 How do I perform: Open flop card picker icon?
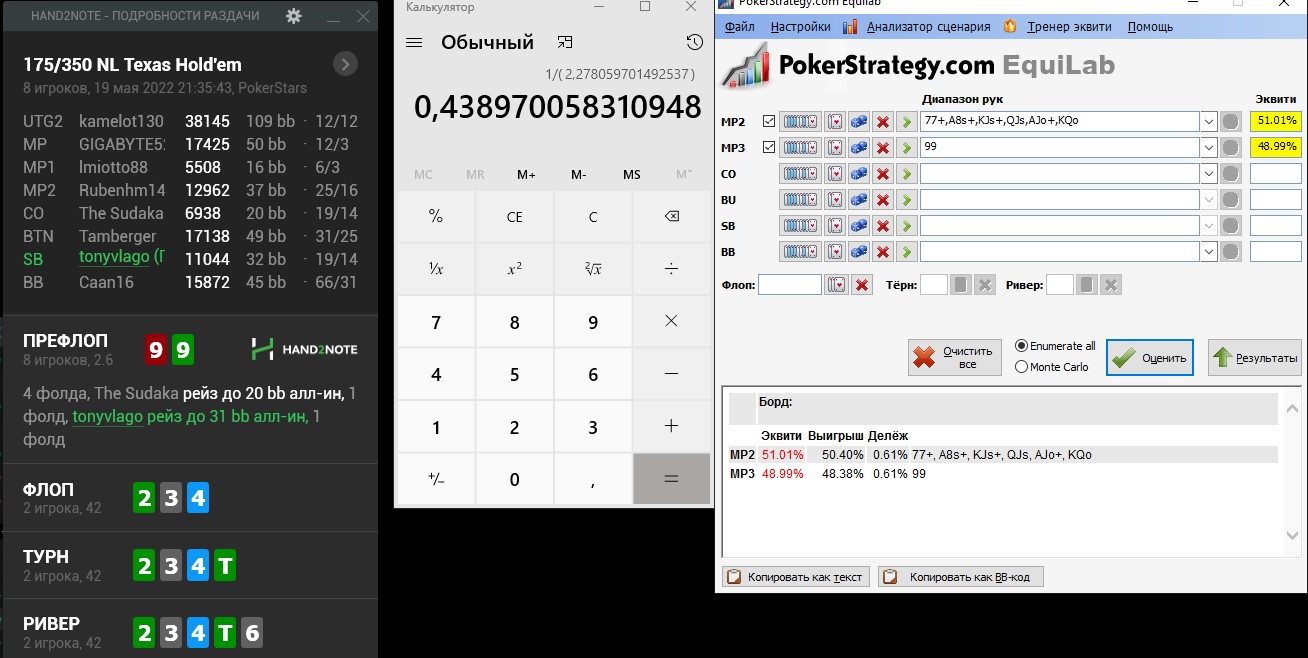[836, 285]
